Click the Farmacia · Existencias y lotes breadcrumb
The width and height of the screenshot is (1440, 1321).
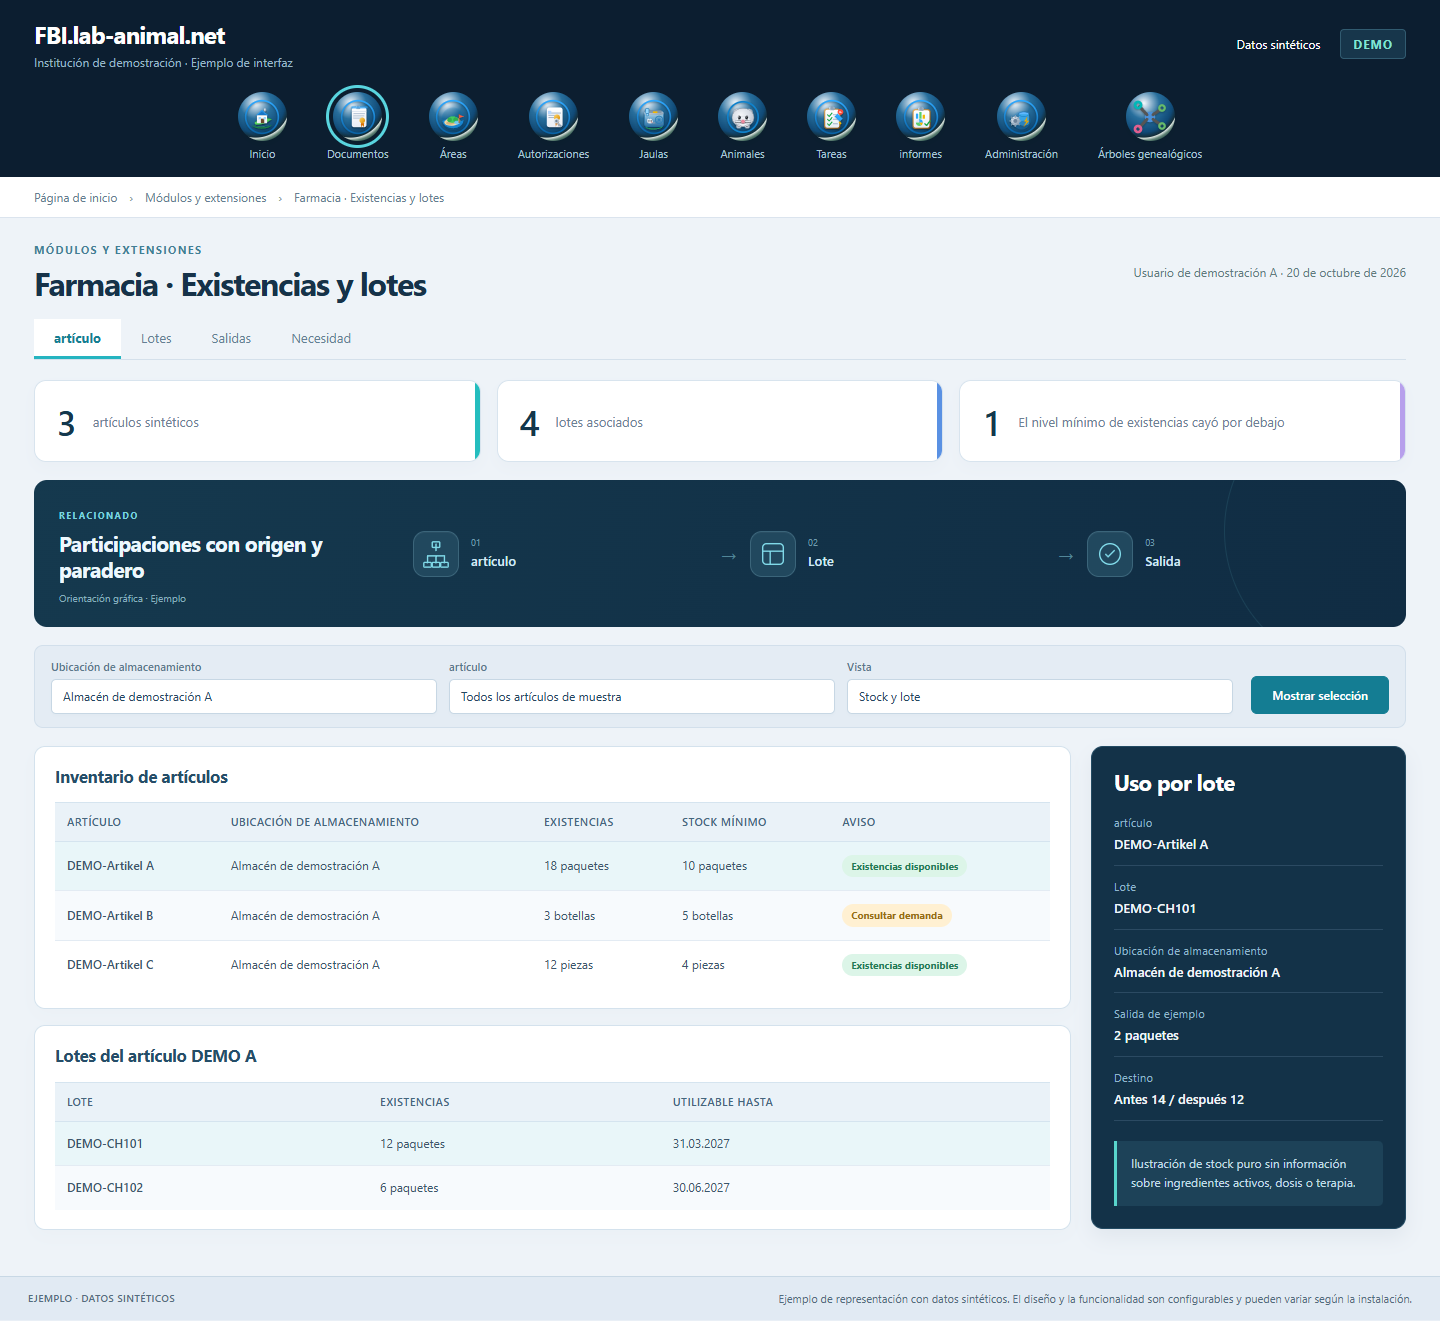(369, 198)
